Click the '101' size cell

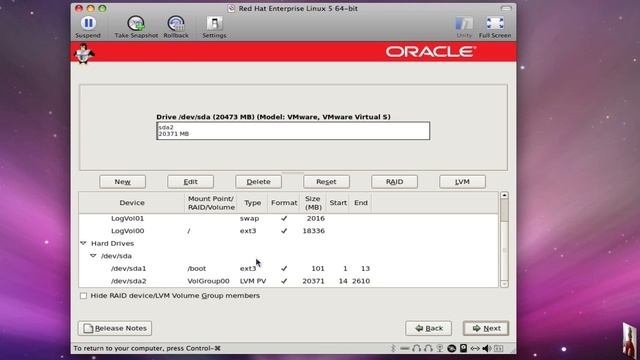[318, 269]
